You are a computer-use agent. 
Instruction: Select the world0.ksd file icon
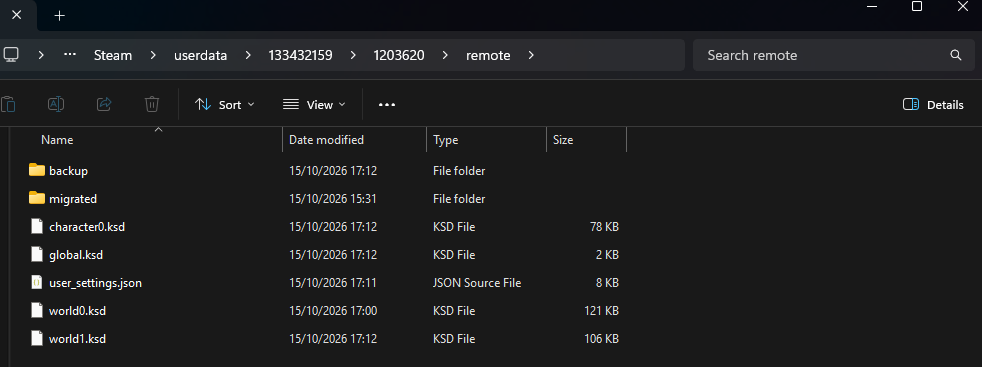[x=38, y=311]
